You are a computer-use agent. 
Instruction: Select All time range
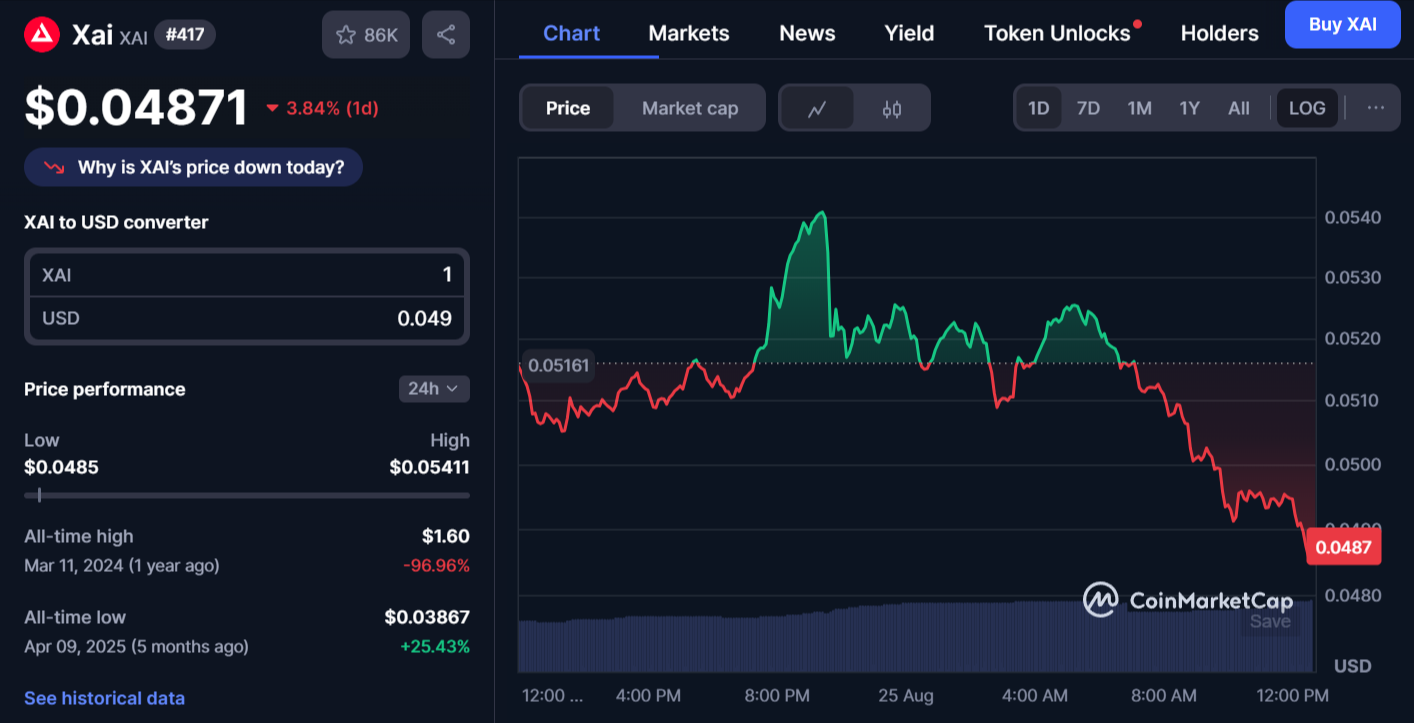click(1239, 108)
